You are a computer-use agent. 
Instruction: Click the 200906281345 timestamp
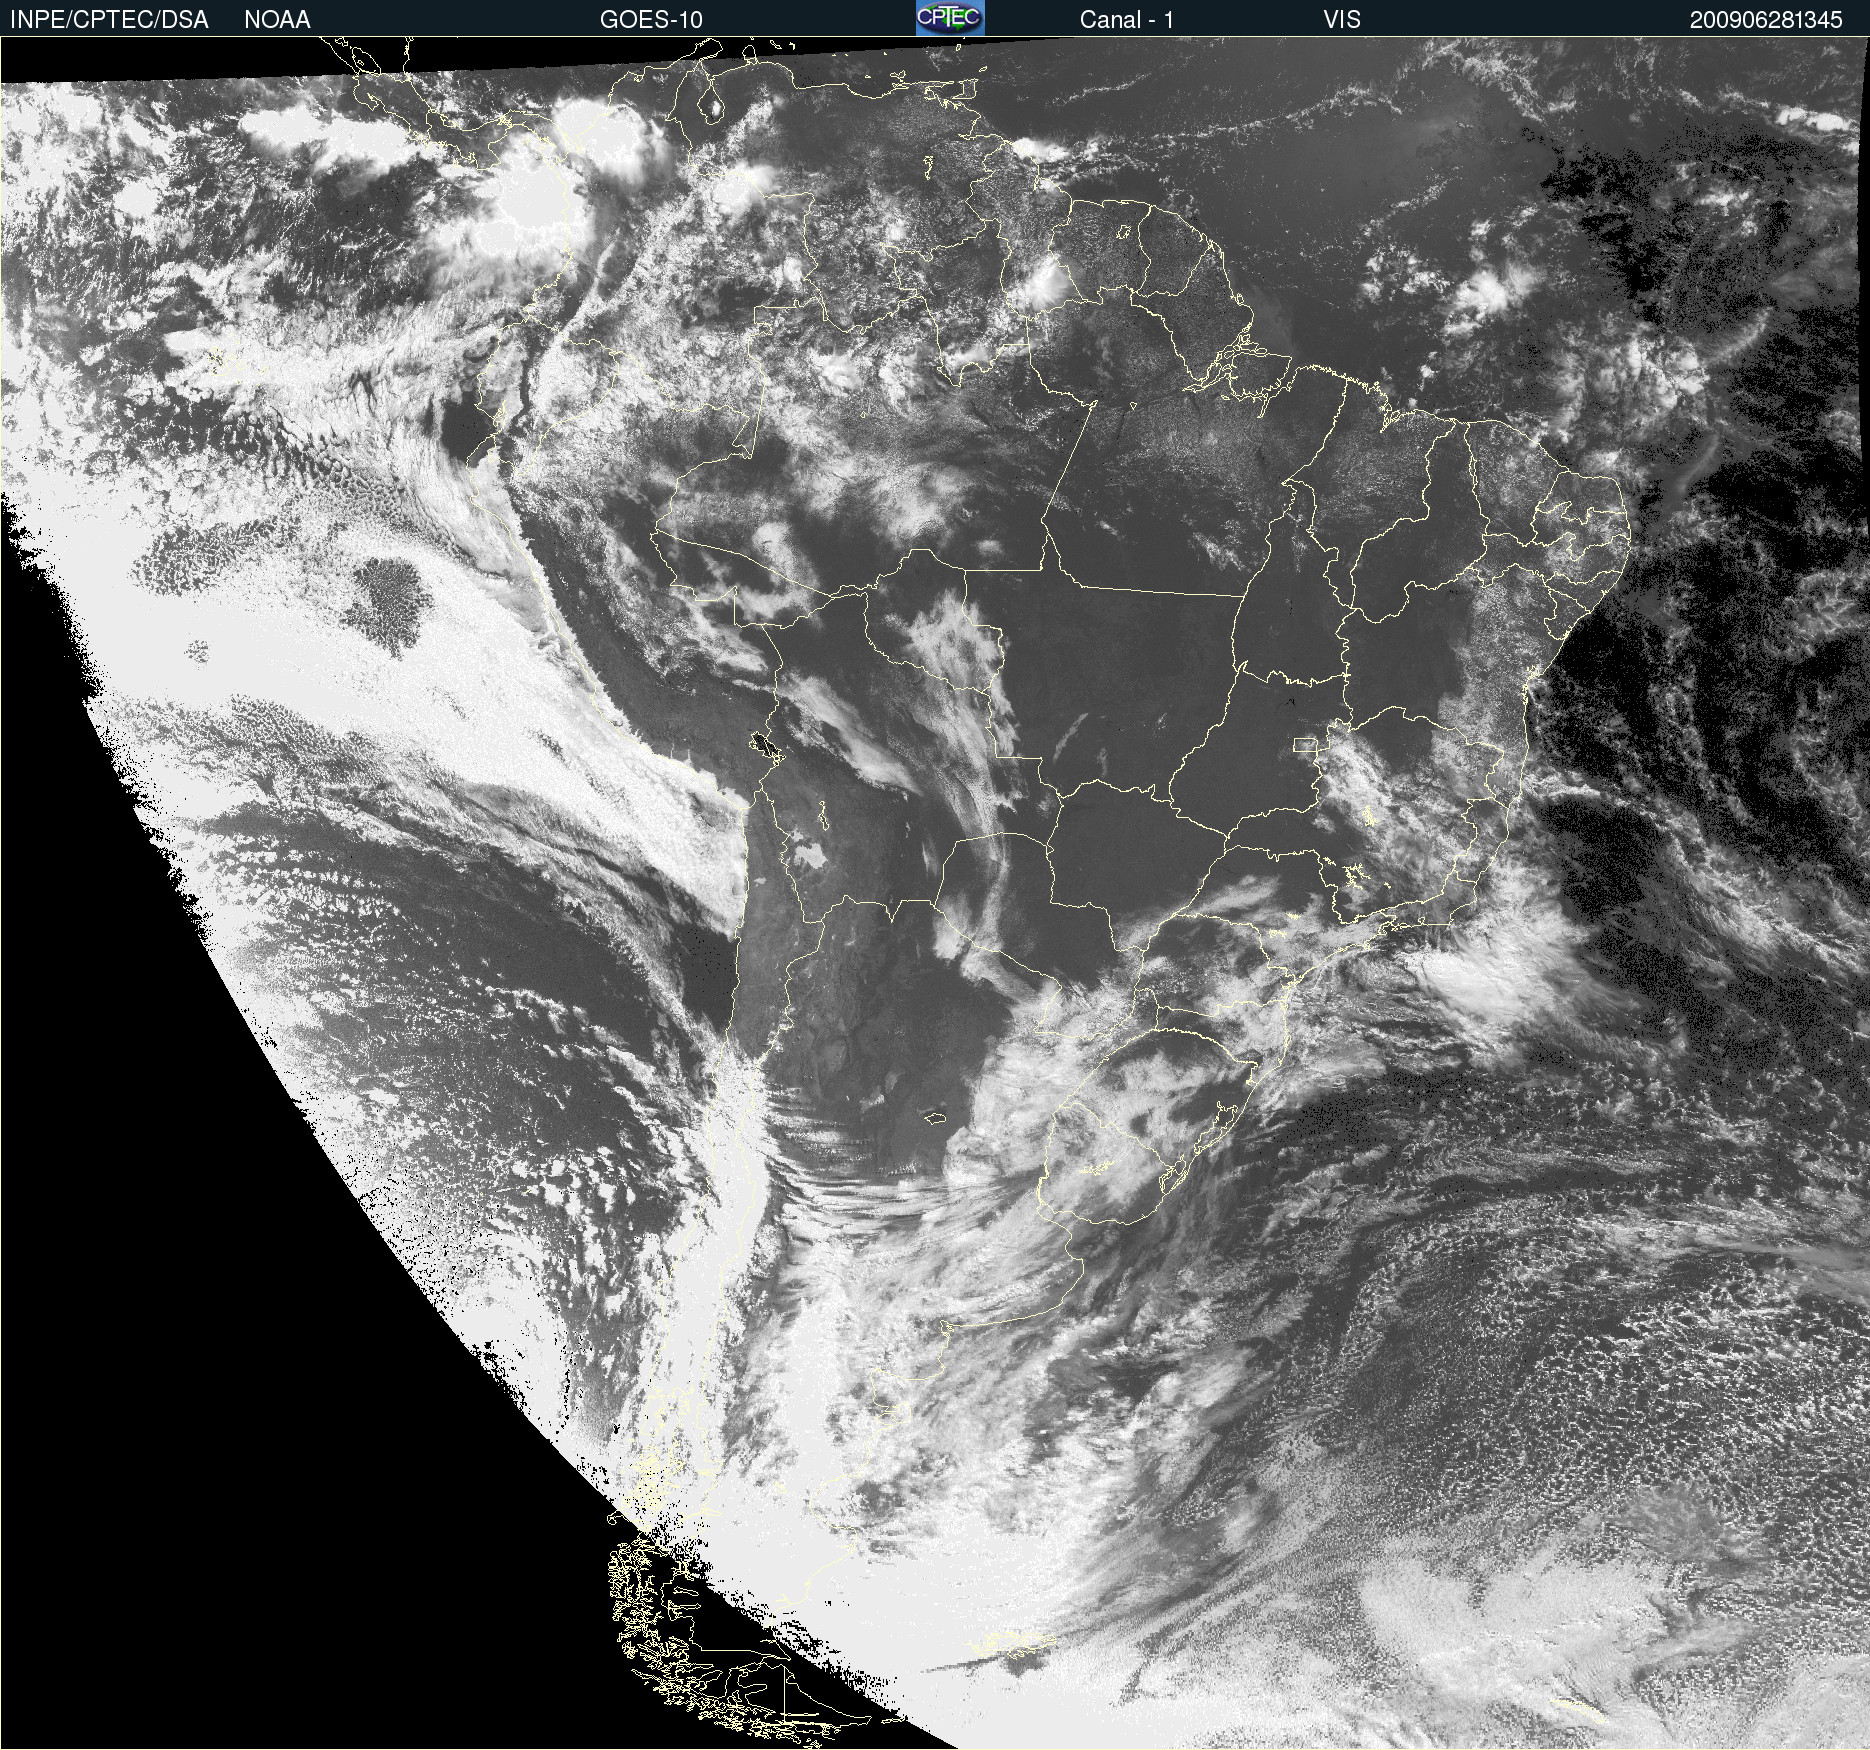tap(1766, 20)
